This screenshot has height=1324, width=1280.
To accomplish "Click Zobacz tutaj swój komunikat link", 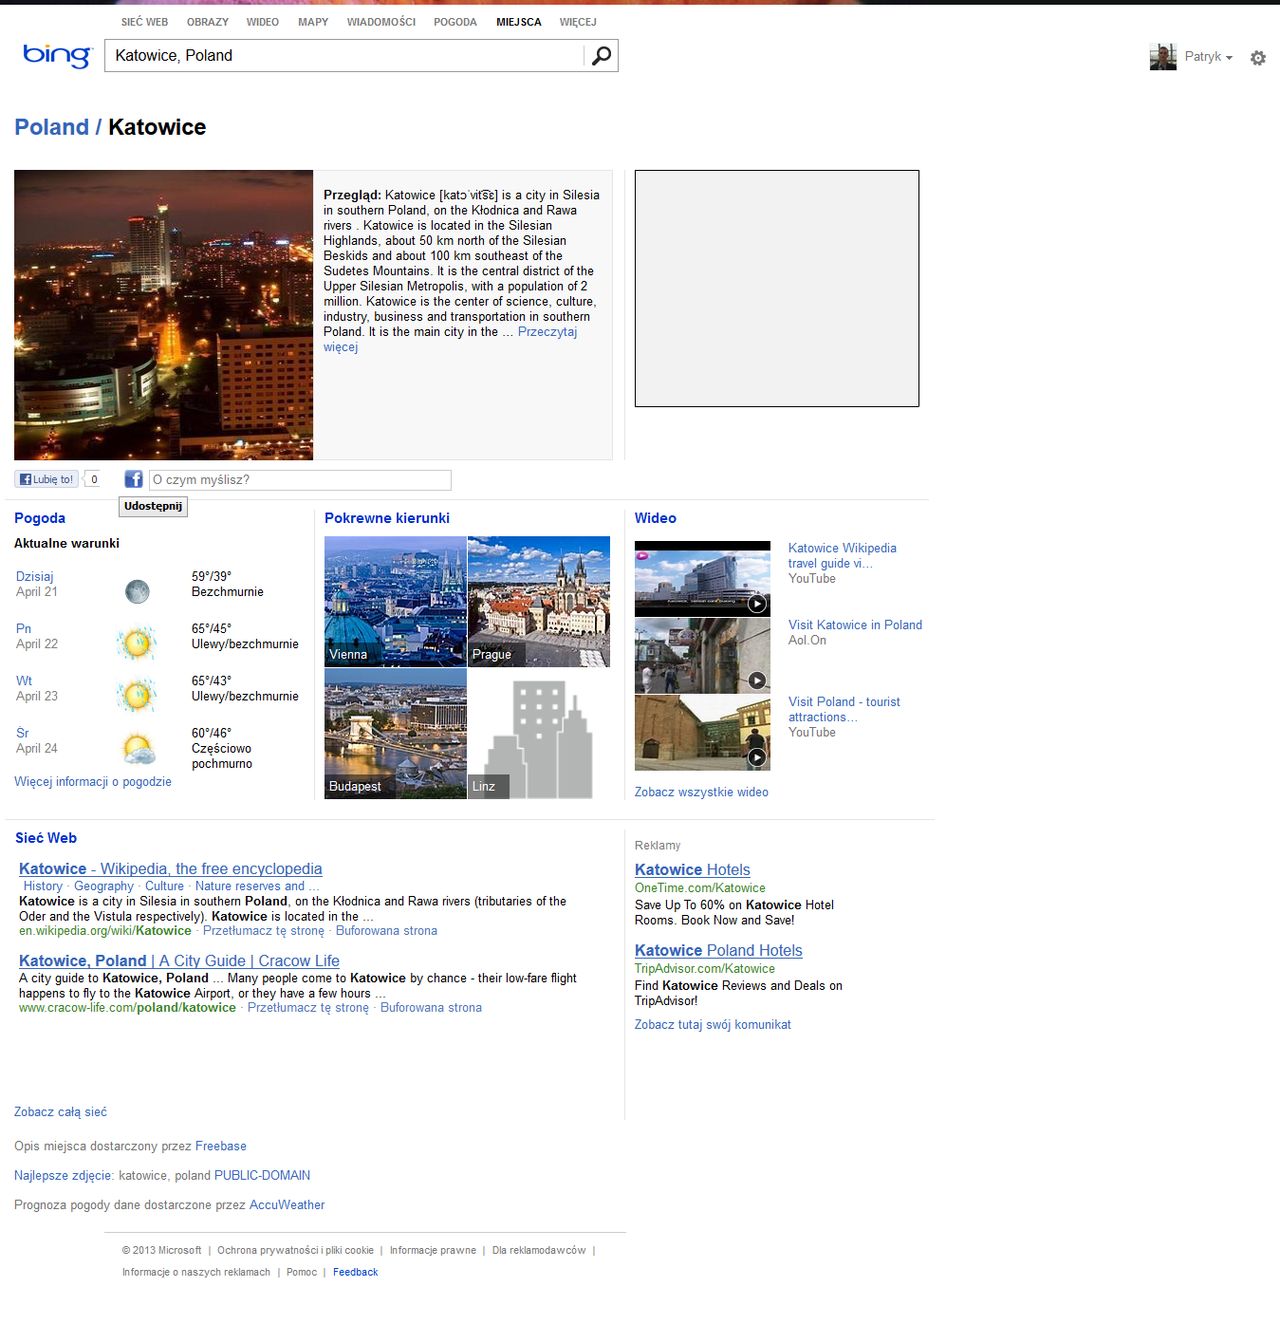I will click(x=712, y=1025).
